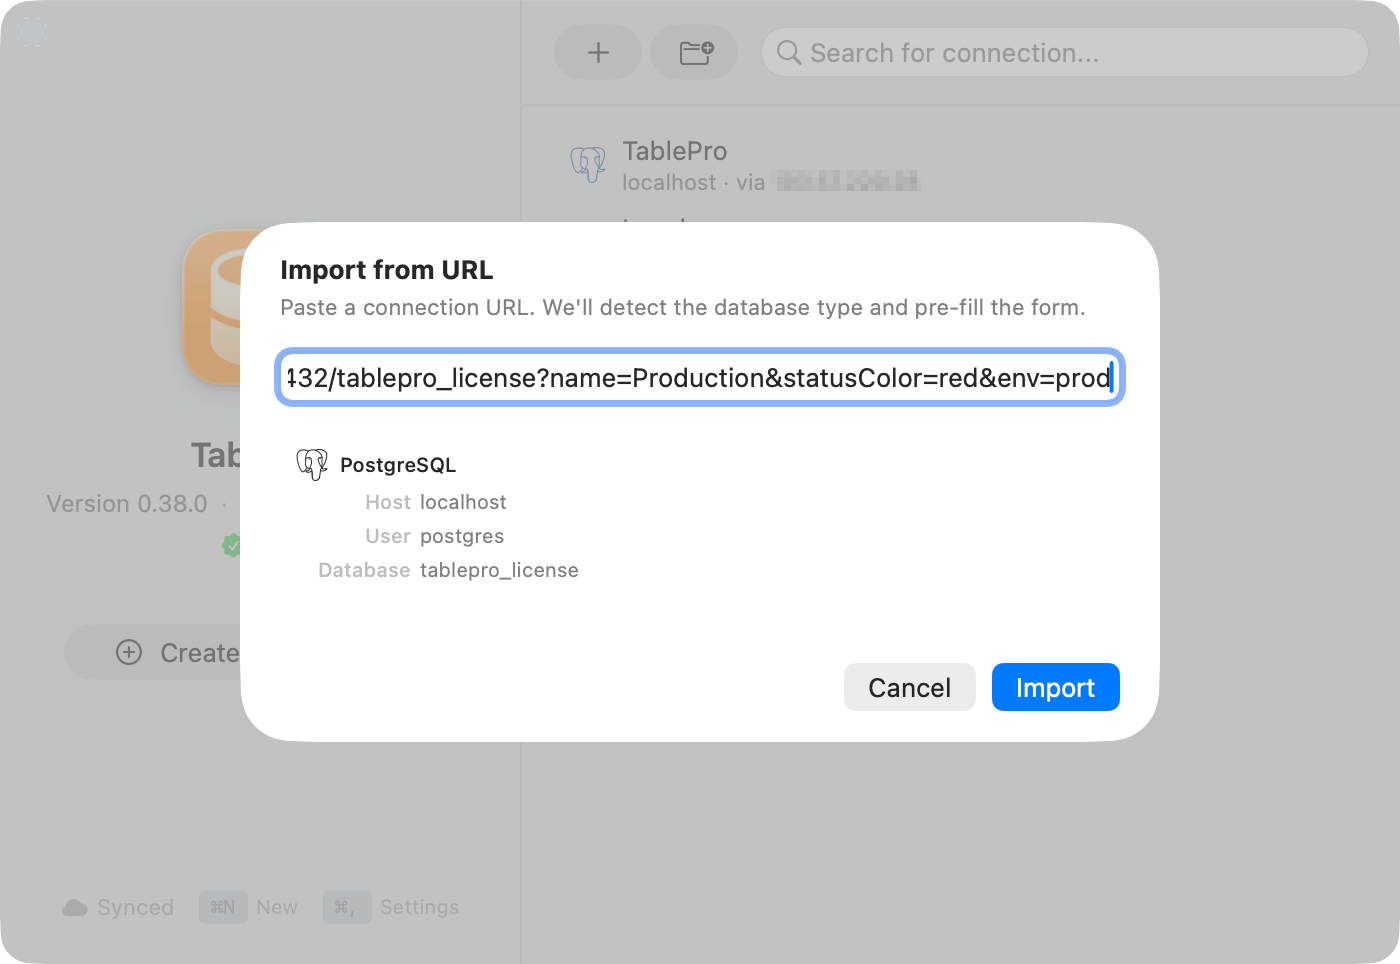Click the Database value tablepro_license

click(x=499, y=570)
